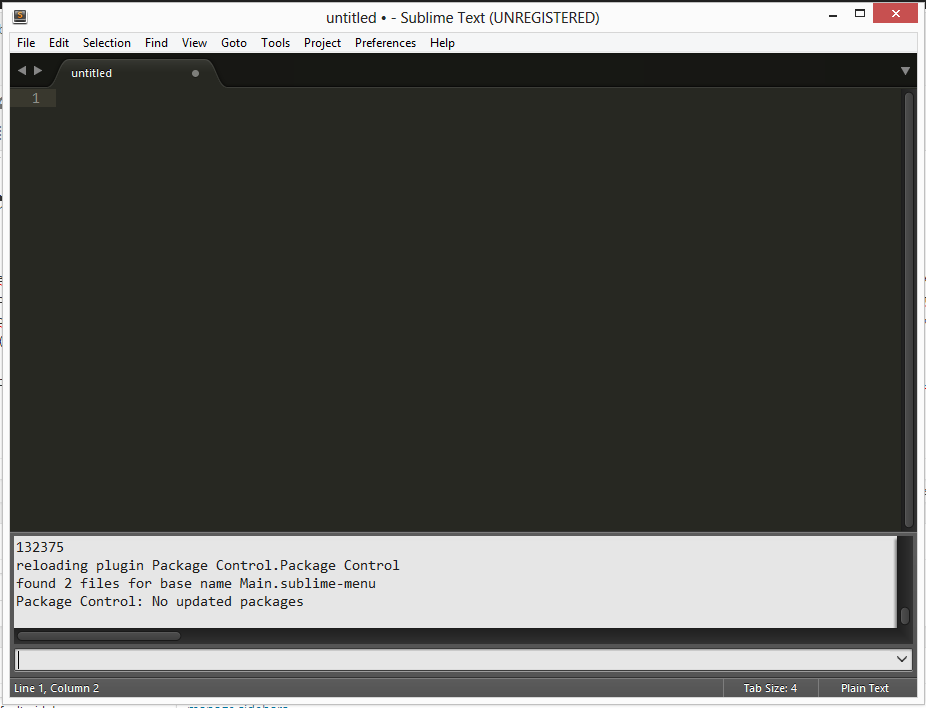Close the untitled tab via its dot
926x708 pixels.
click(195, 73)
